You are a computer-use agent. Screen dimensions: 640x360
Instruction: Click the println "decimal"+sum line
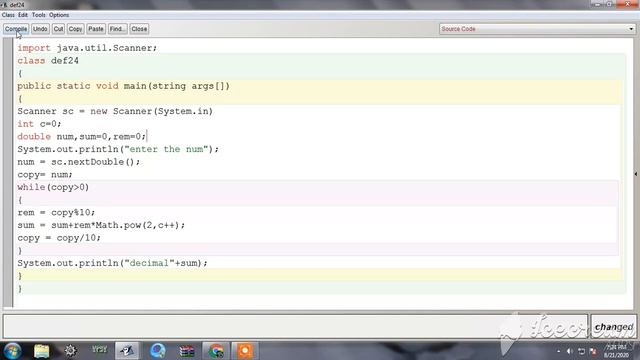[x=112, y=263]
